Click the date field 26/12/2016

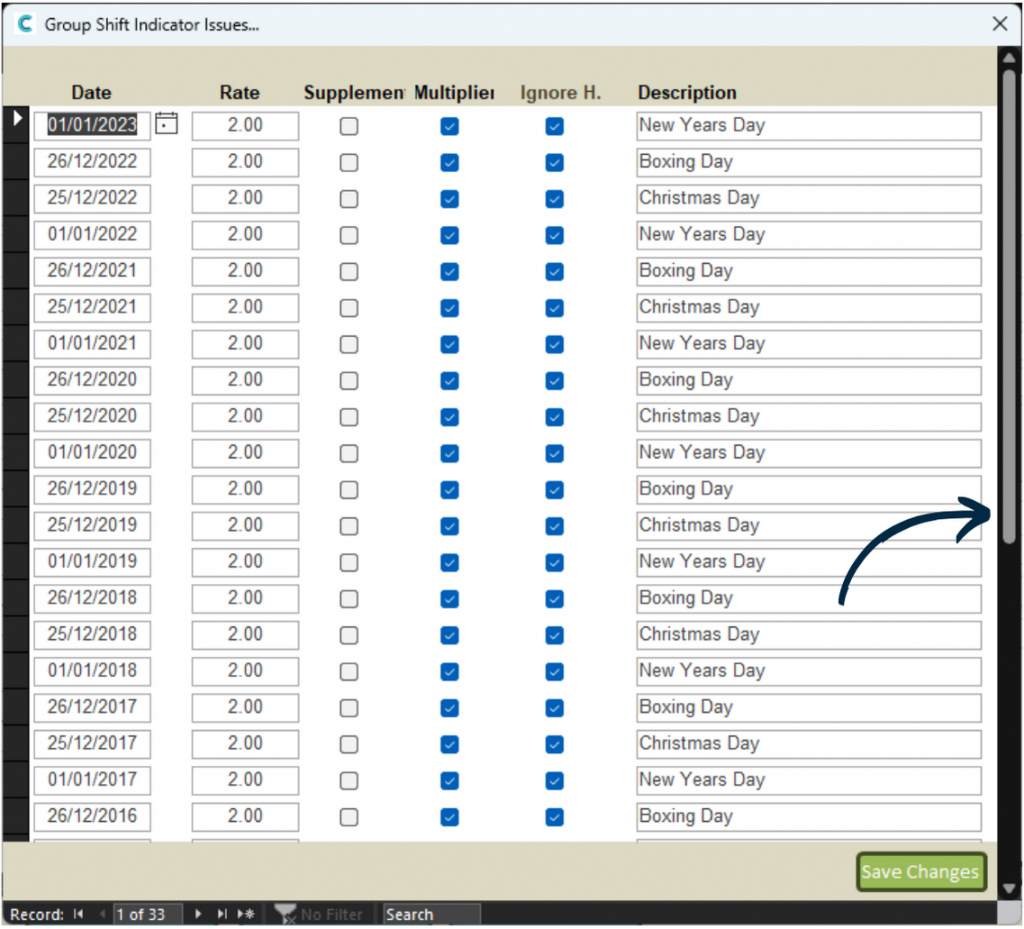(92, 816)
